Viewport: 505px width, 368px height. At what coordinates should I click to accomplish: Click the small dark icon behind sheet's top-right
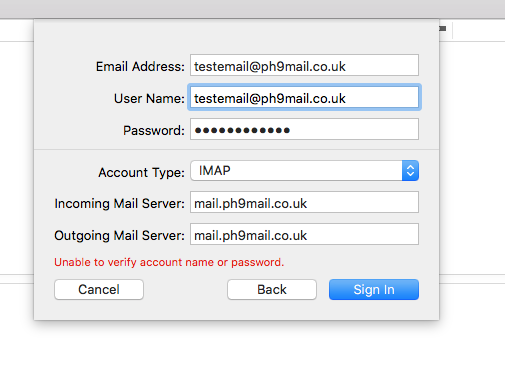click(x=443, y=29)
